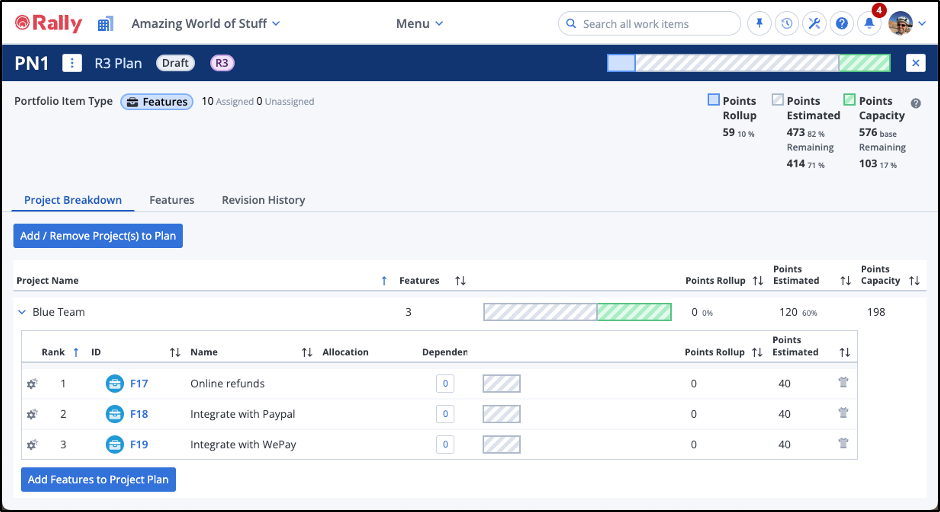Open the recent history clock icon

coord(787,24)
